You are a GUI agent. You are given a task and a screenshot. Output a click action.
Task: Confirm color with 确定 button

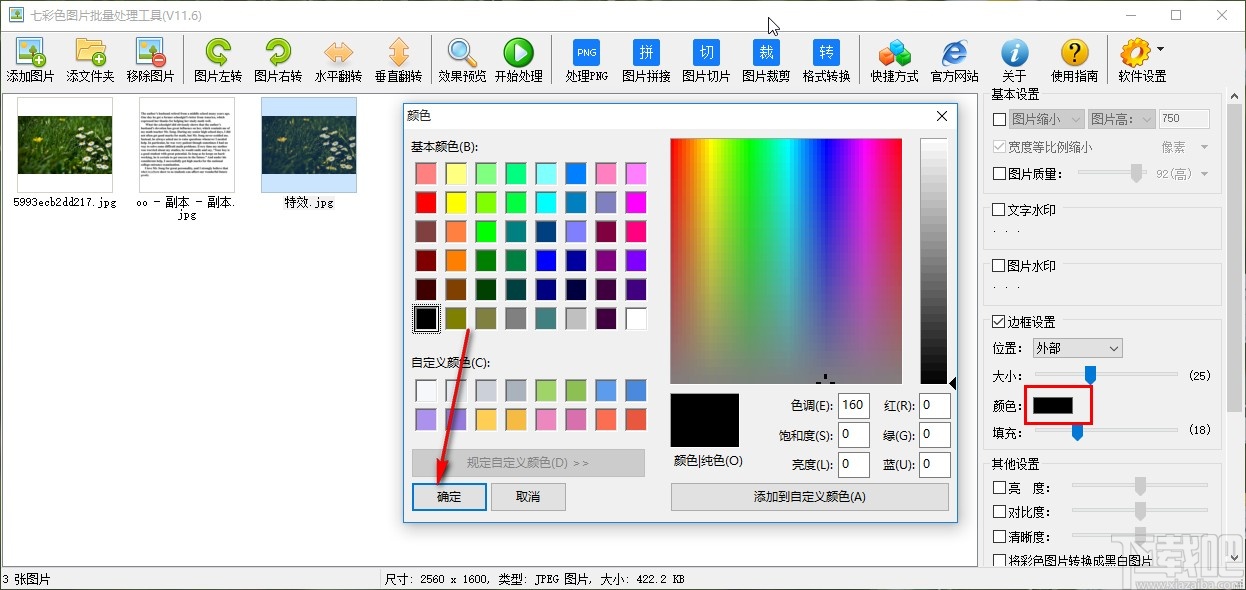click(x=449, y=497)
